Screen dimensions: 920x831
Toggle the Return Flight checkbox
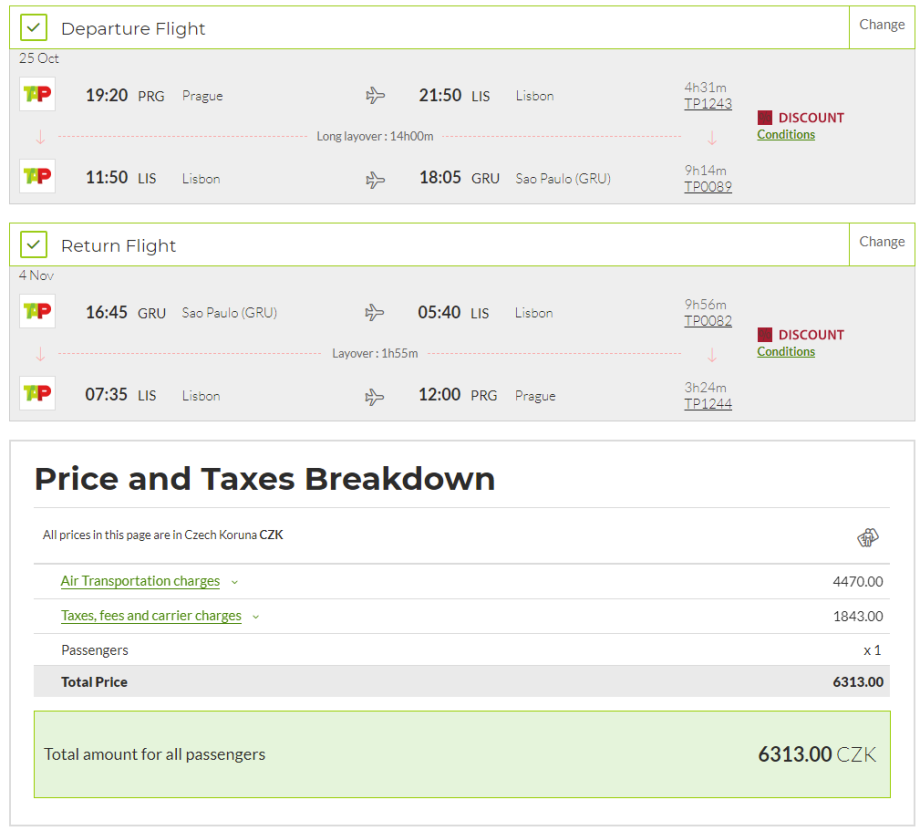[x=34, y=245]
